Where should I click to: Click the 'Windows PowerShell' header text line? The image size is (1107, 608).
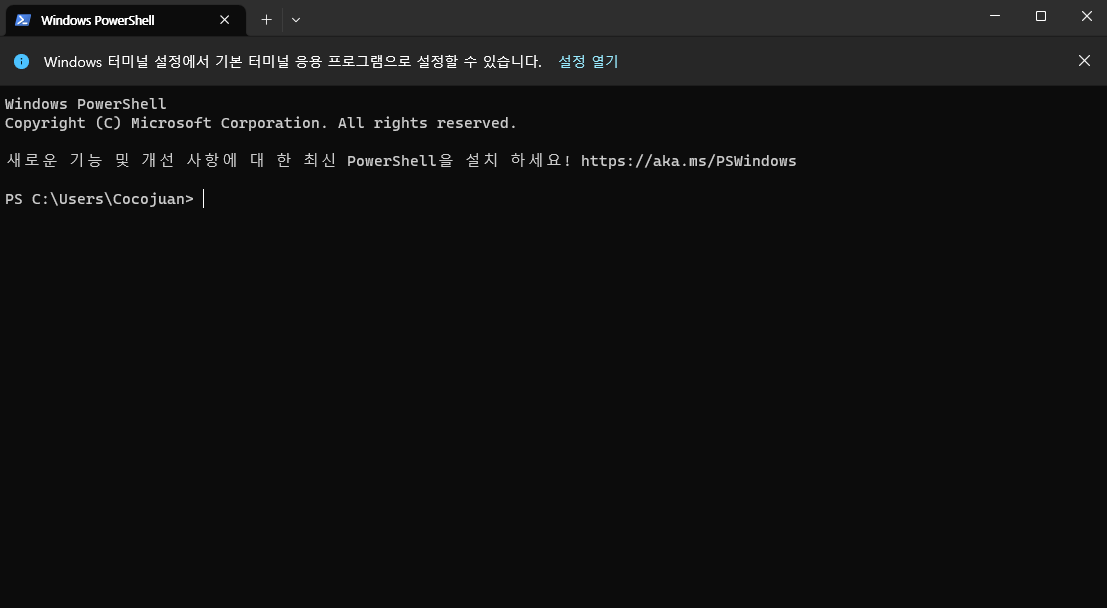tap(85, 104)
